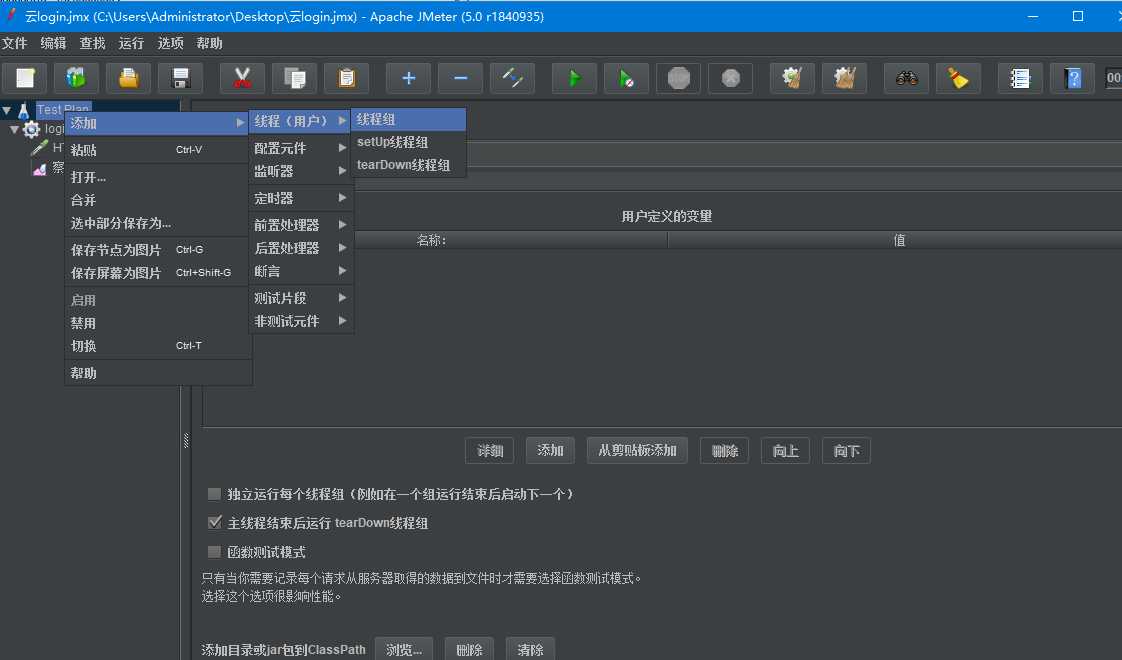
Task: Click the Stop test icon
Action: [x=678, y=77]
